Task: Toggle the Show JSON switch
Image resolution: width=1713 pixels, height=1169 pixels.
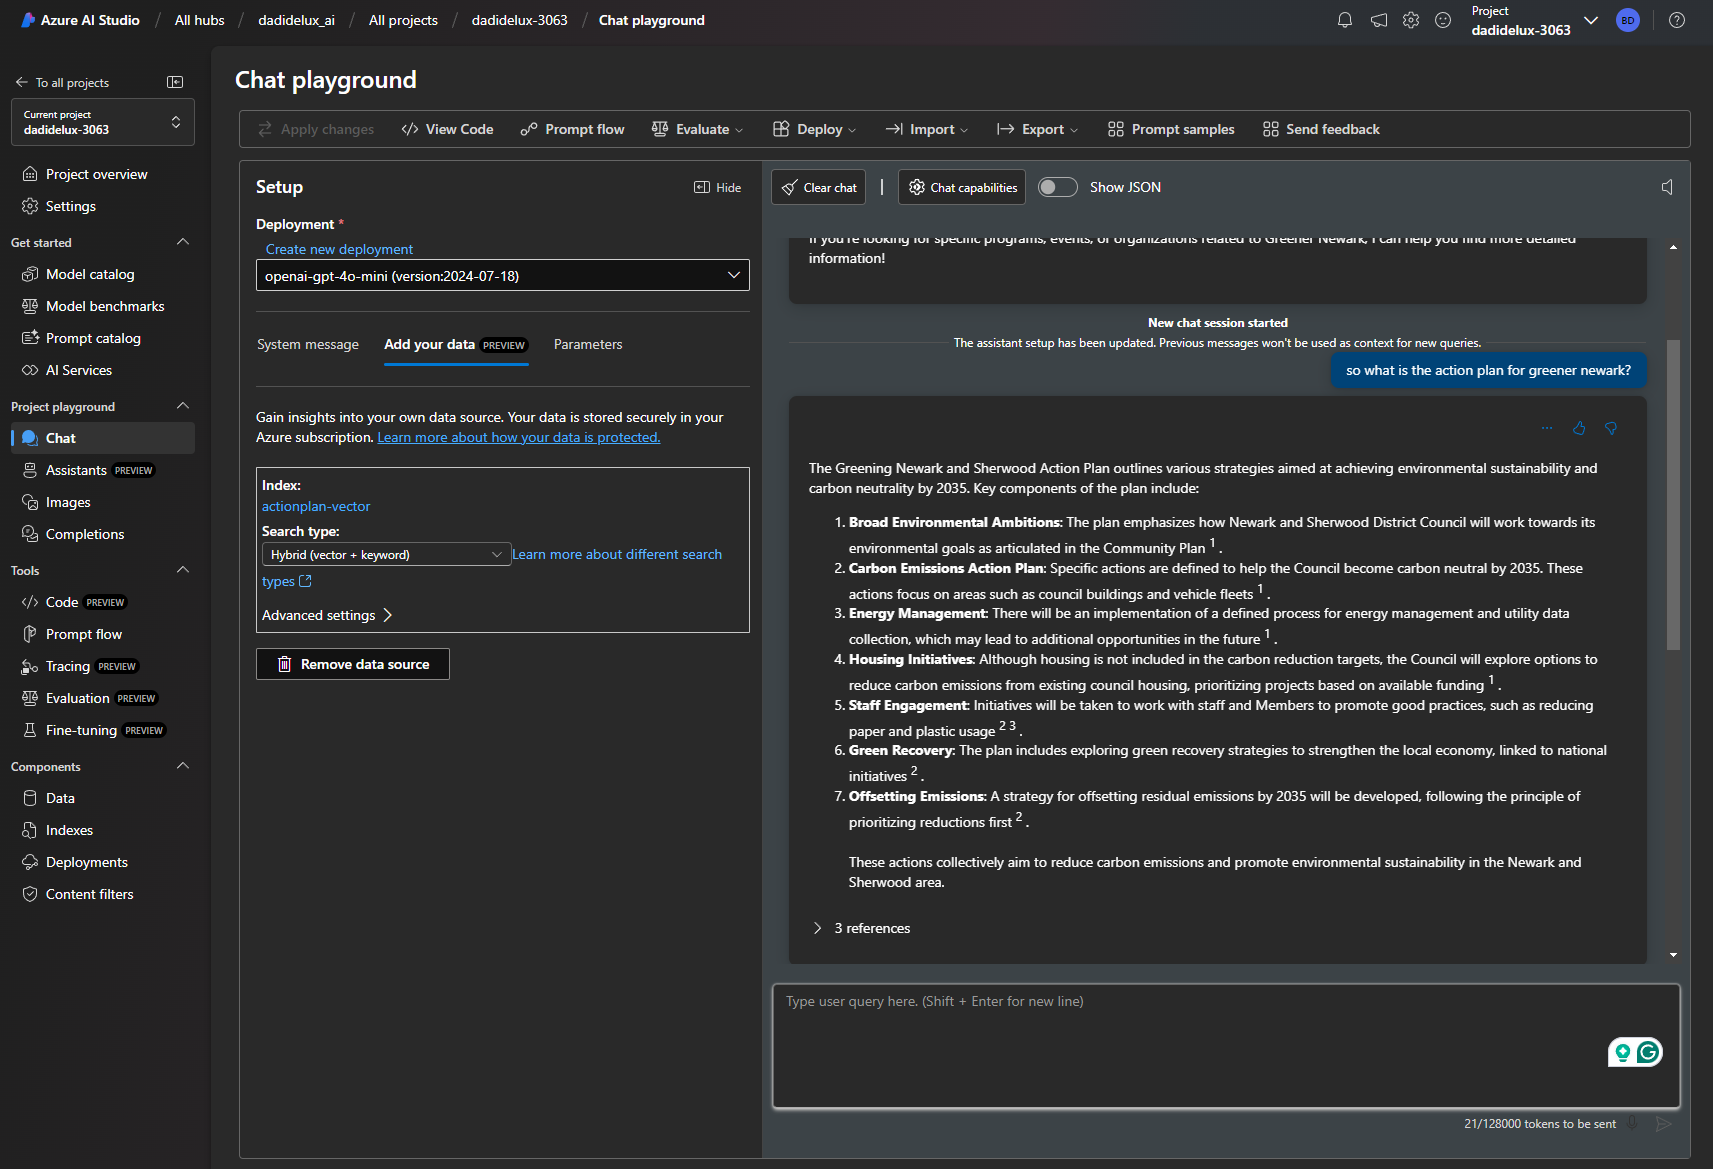Action: (1057, 187)
